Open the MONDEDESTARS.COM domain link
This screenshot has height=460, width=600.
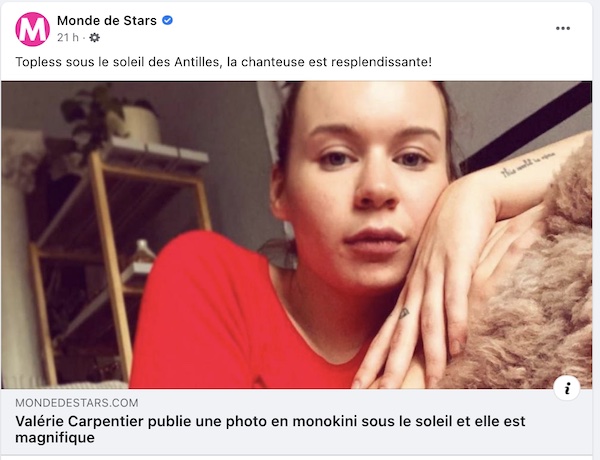tap(77, 403)
